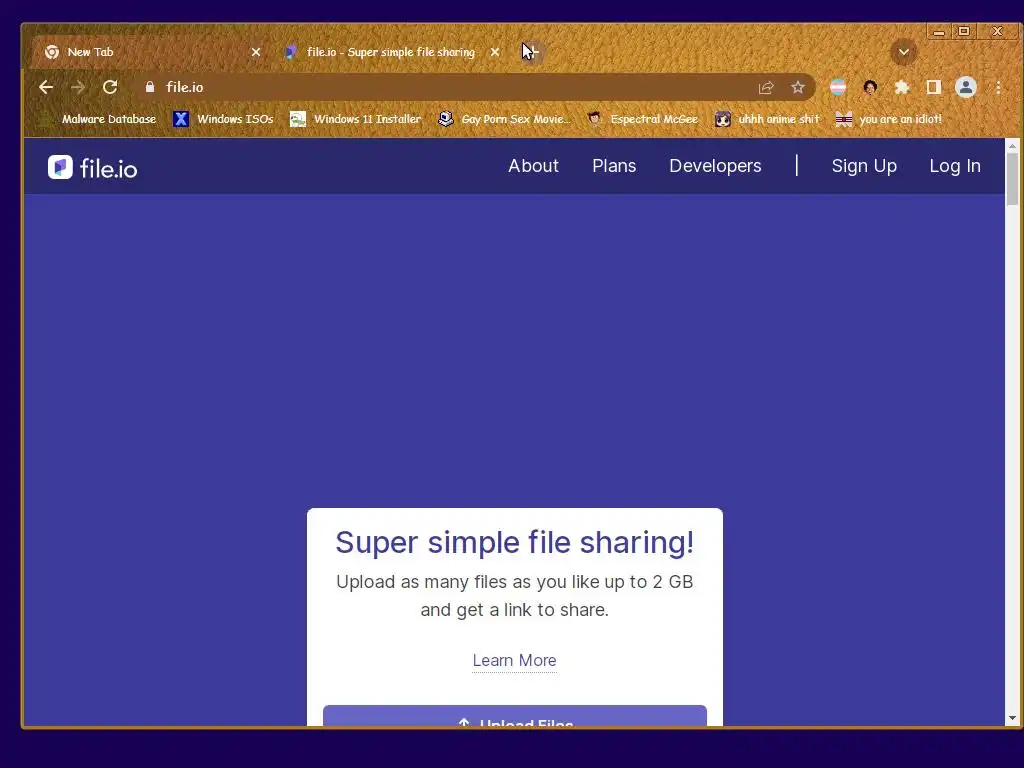This screenshot has height=768, width=1024.
Task: Open Chrome's three-dot menu
Action: (998, 88)
